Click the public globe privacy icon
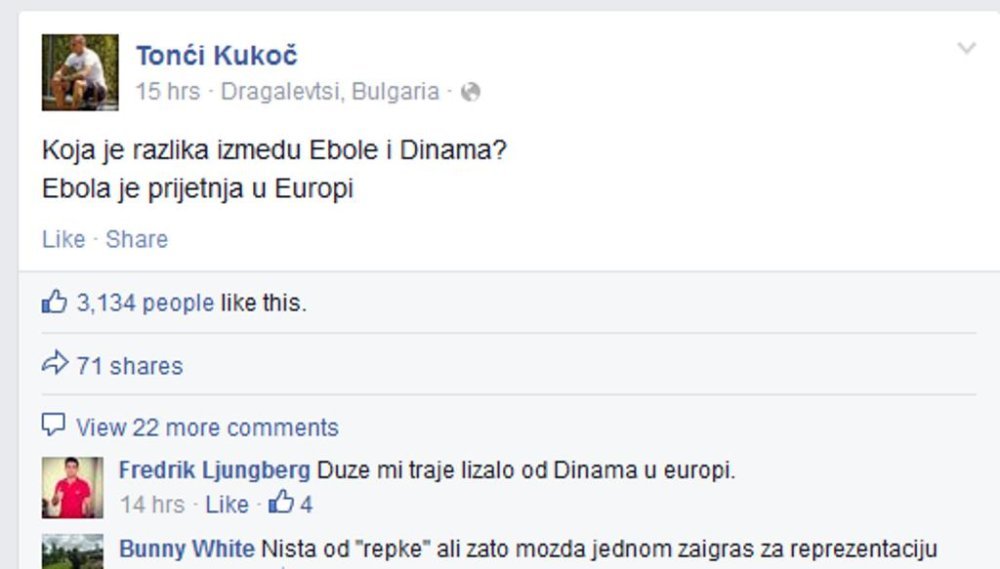The image size is (1000, 569). pos(471,92)
